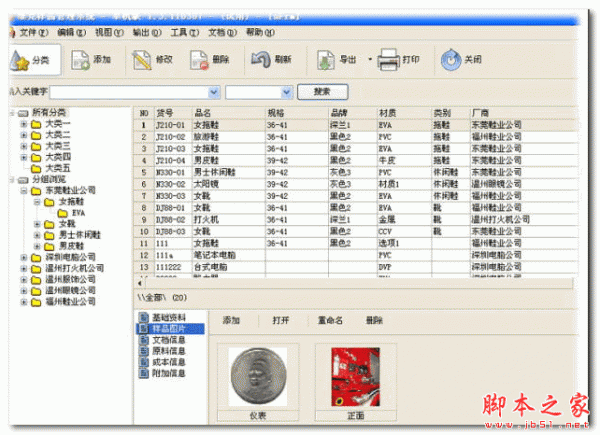Select the 仪表 coin thumbnail
This screenshot has width=600, height=435.
point(258,377)
